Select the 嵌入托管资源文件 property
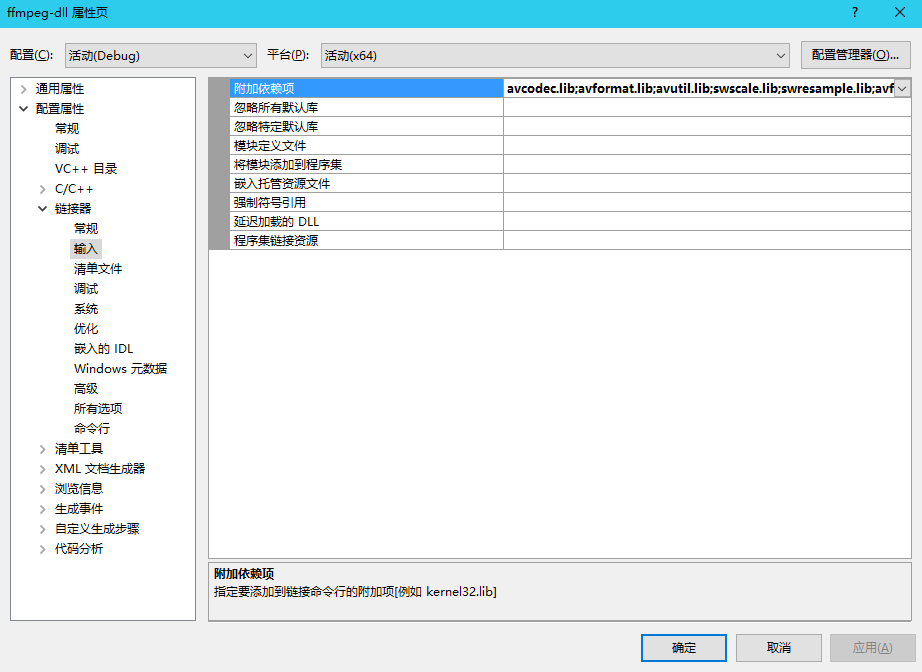Viewport: 922px width, 672px height. coord(366,183)
